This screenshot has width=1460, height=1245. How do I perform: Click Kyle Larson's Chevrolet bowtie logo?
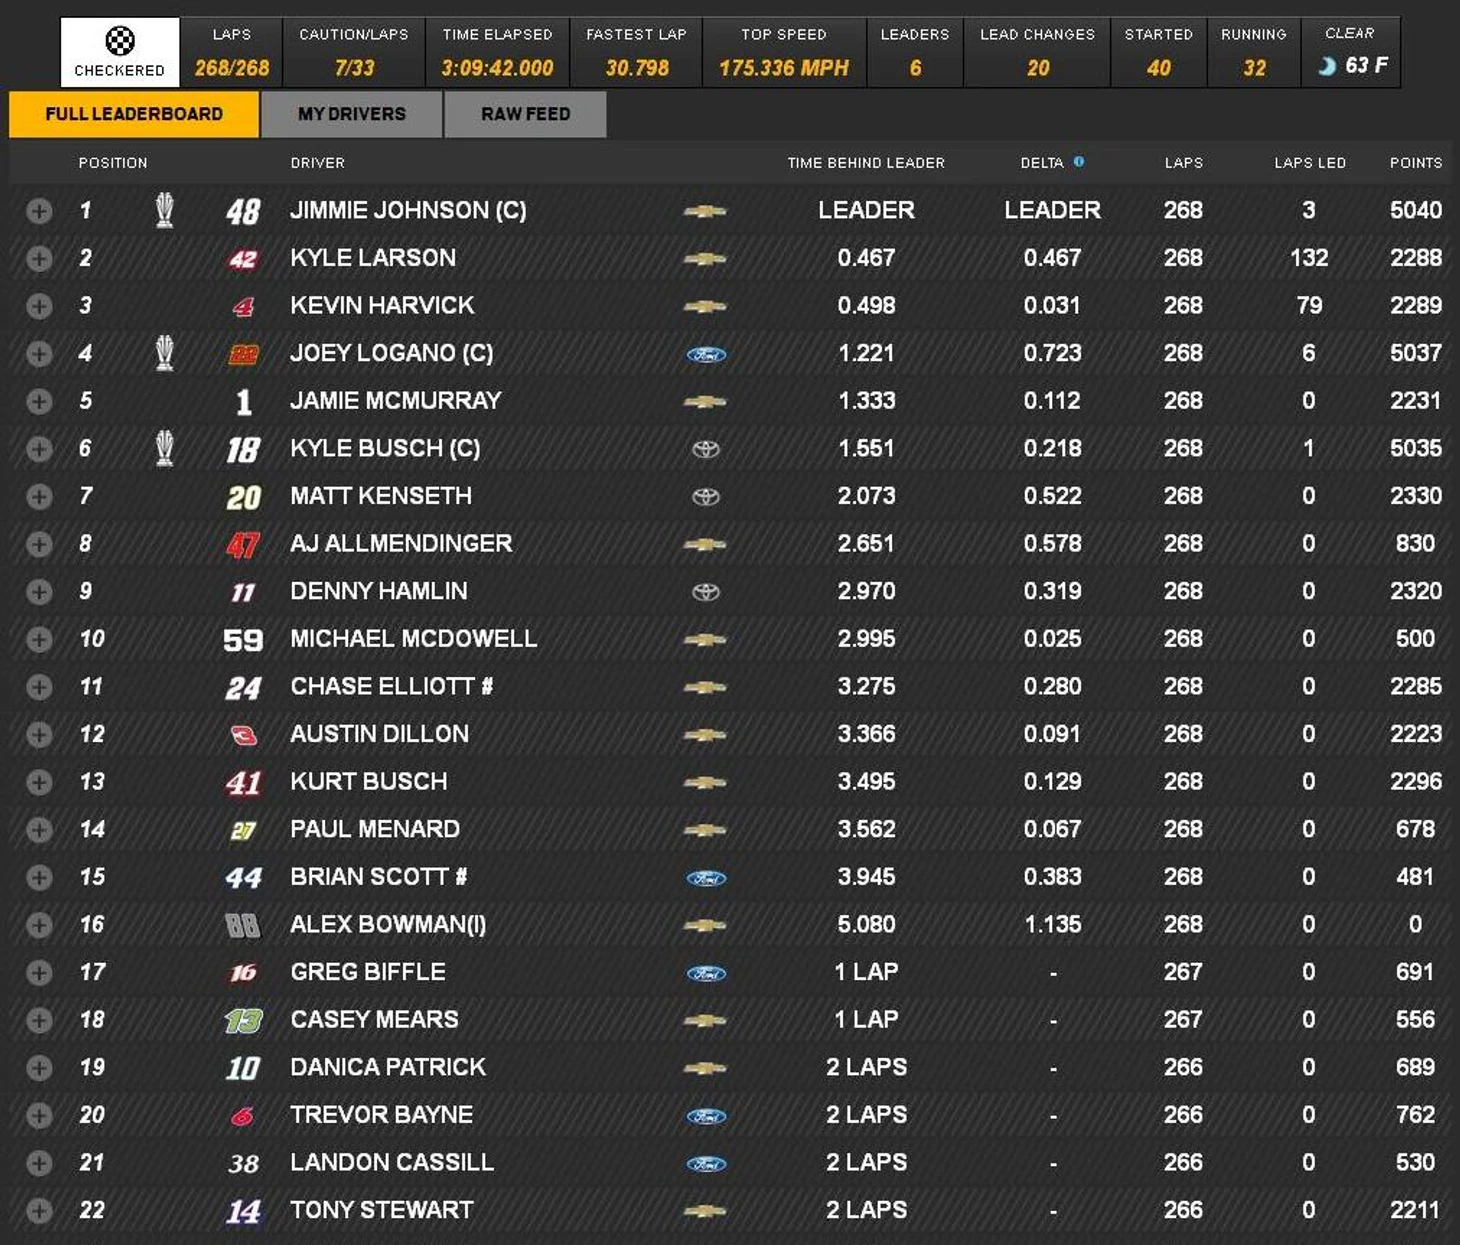coord(705,259)
